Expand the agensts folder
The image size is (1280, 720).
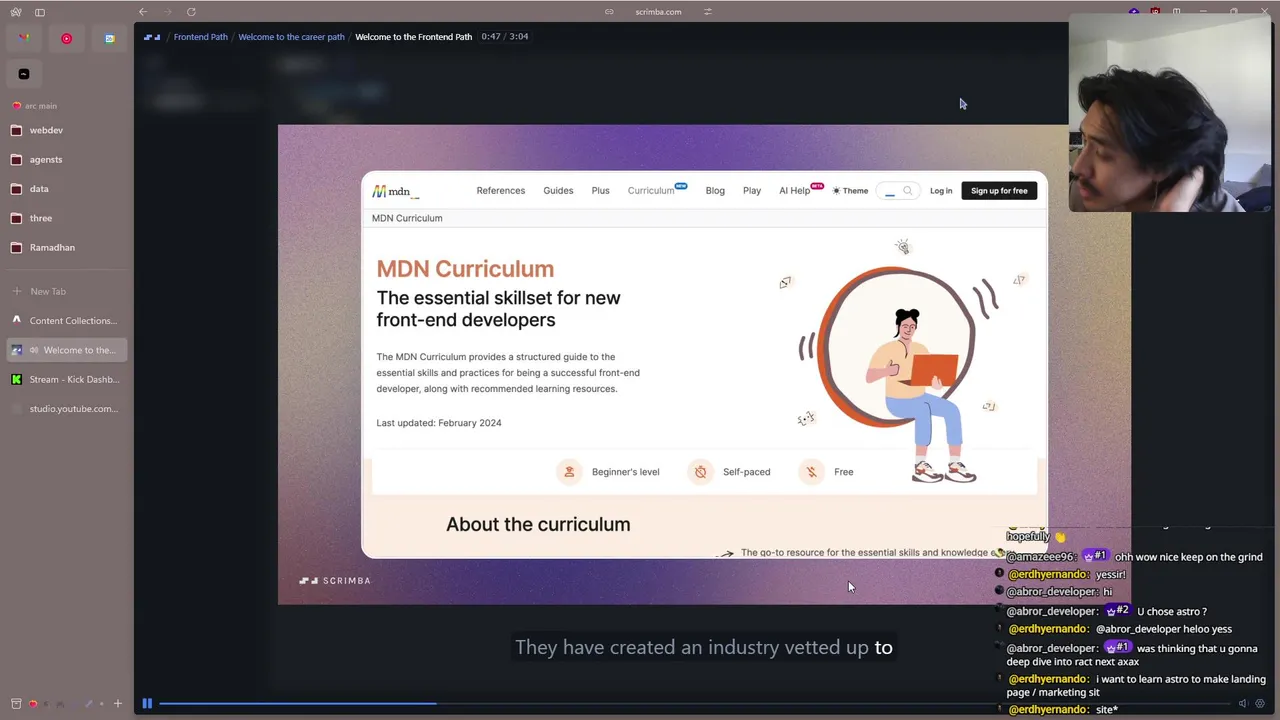click(x=67, y=159)
